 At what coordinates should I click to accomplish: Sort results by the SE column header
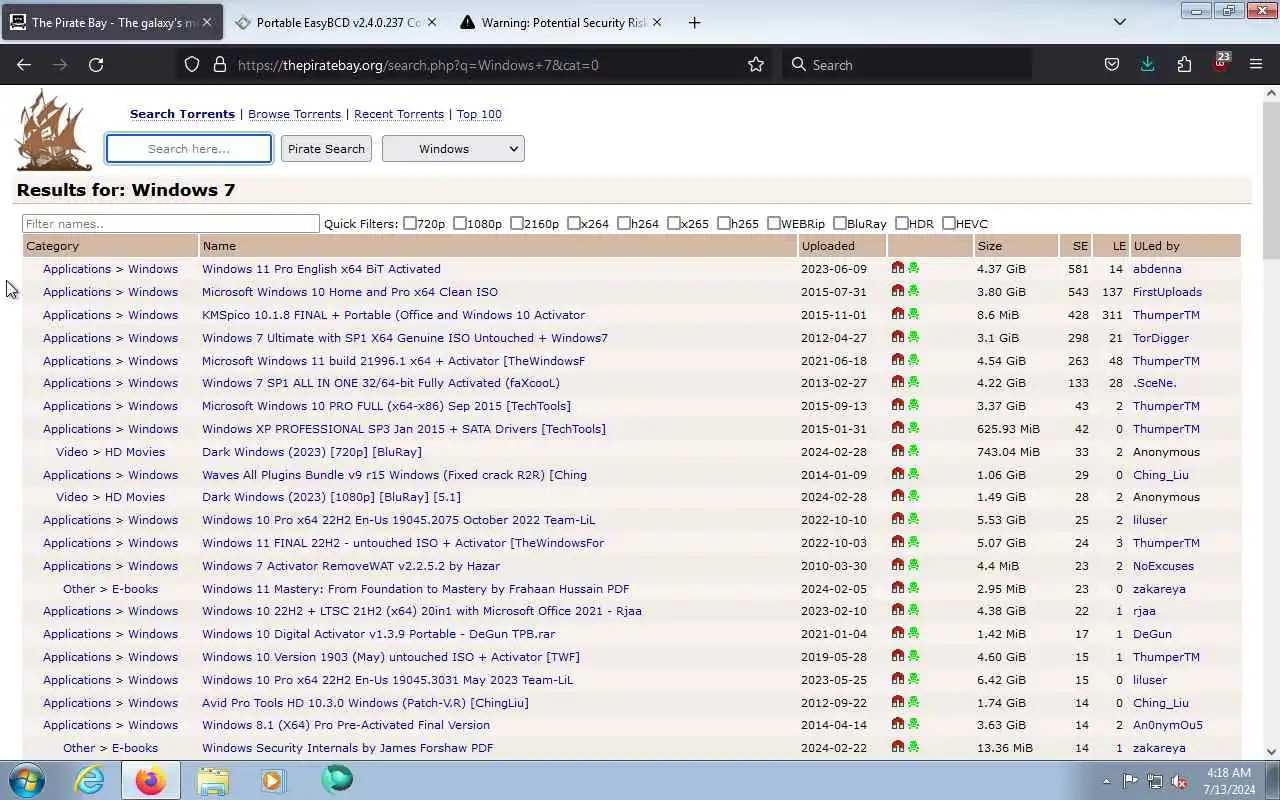(1080, 245)
